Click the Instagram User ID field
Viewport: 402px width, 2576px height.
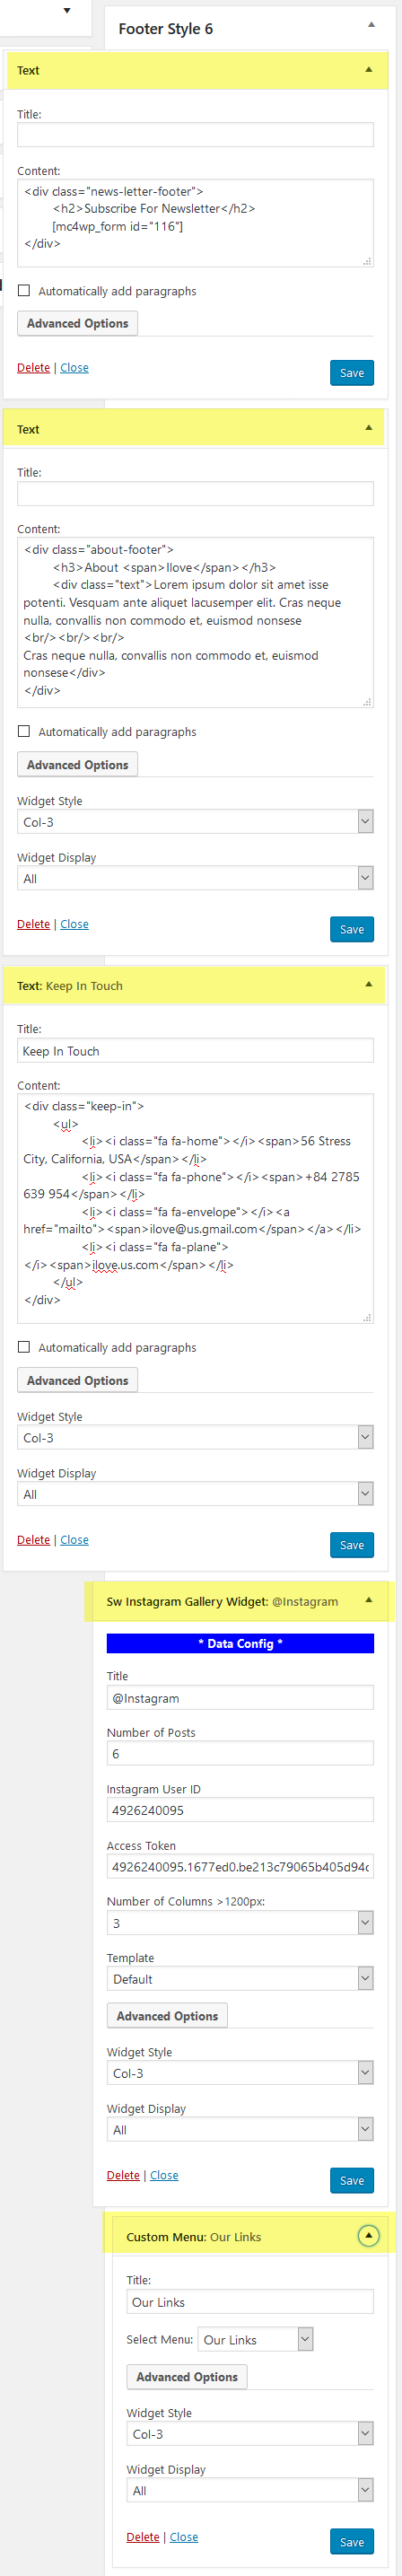point(240,1809)
